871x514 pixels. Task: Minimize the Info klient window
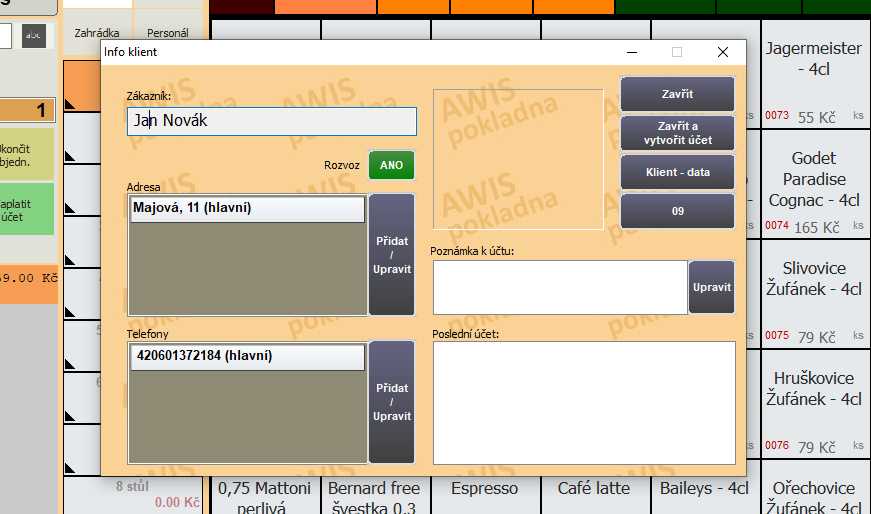(x=631, y=52)
